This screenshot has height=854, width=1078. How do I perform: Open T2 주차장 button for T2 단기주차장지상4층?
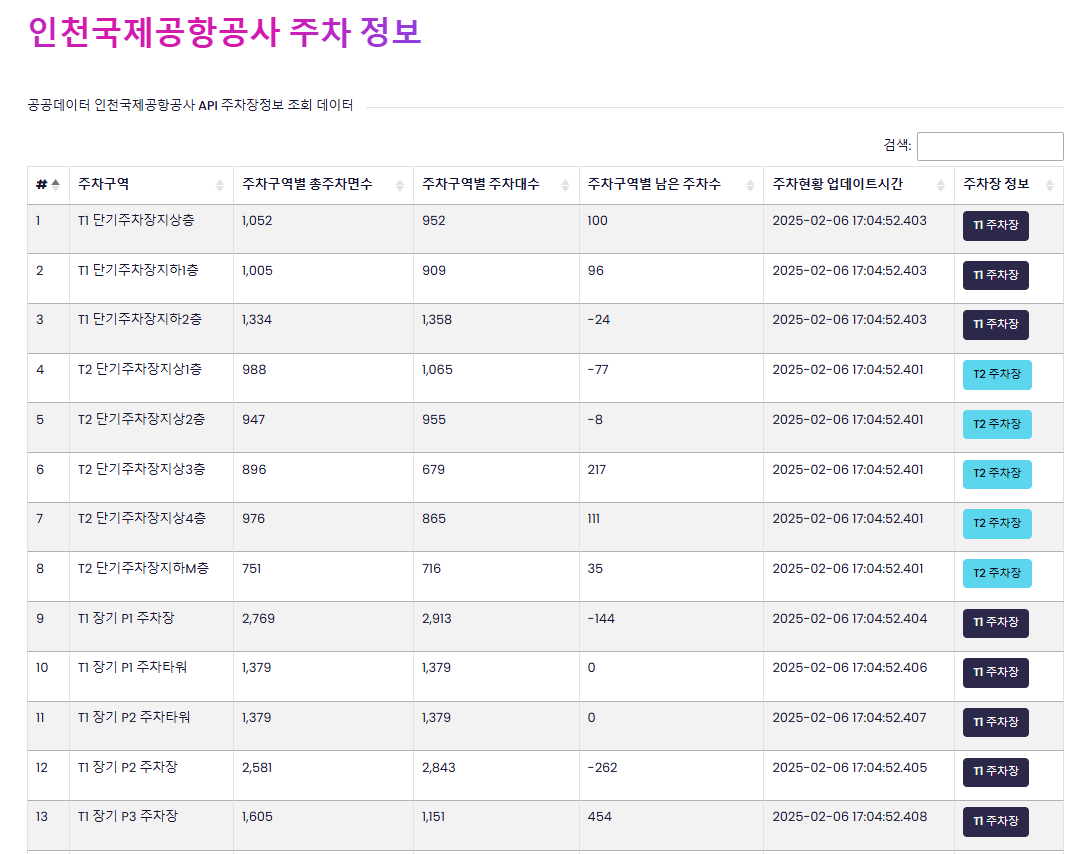997,523
